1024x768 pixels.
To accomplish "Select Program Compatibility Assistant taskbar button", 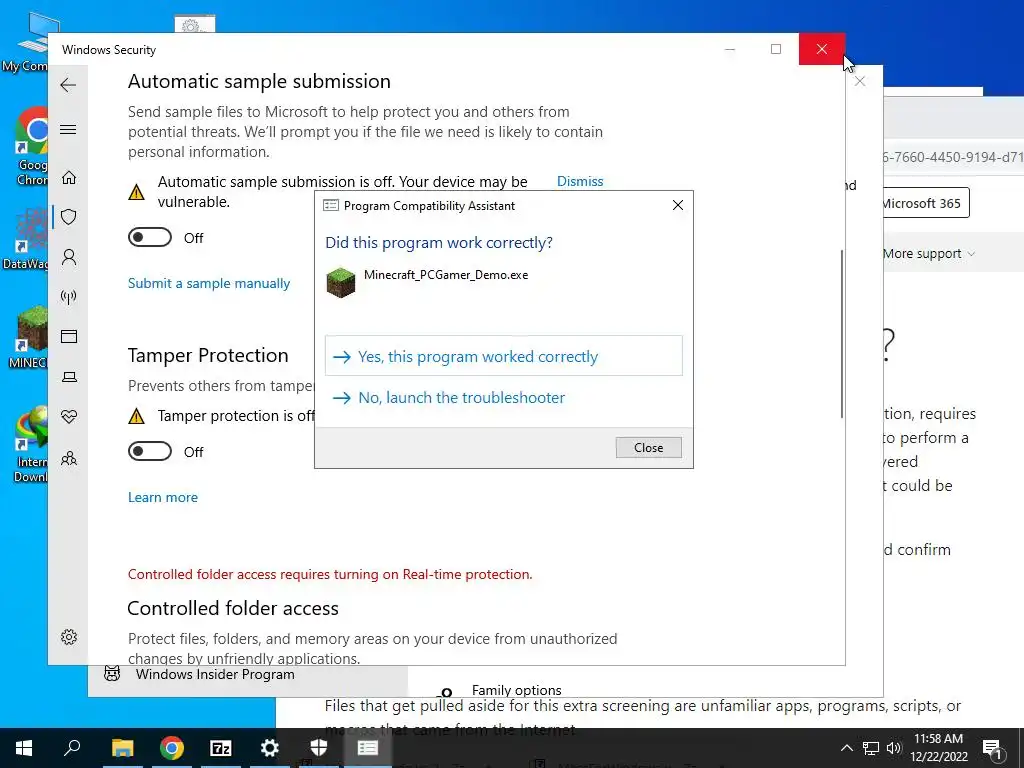I will (x=368, y=748).
